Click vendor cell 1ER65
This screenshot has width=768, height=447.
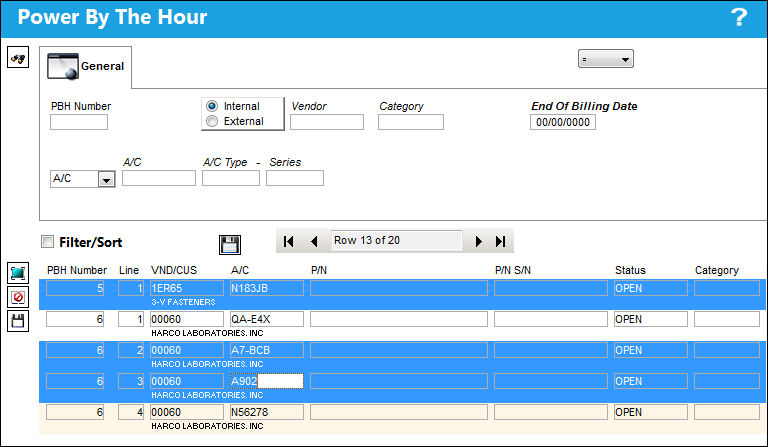(187, 288)
